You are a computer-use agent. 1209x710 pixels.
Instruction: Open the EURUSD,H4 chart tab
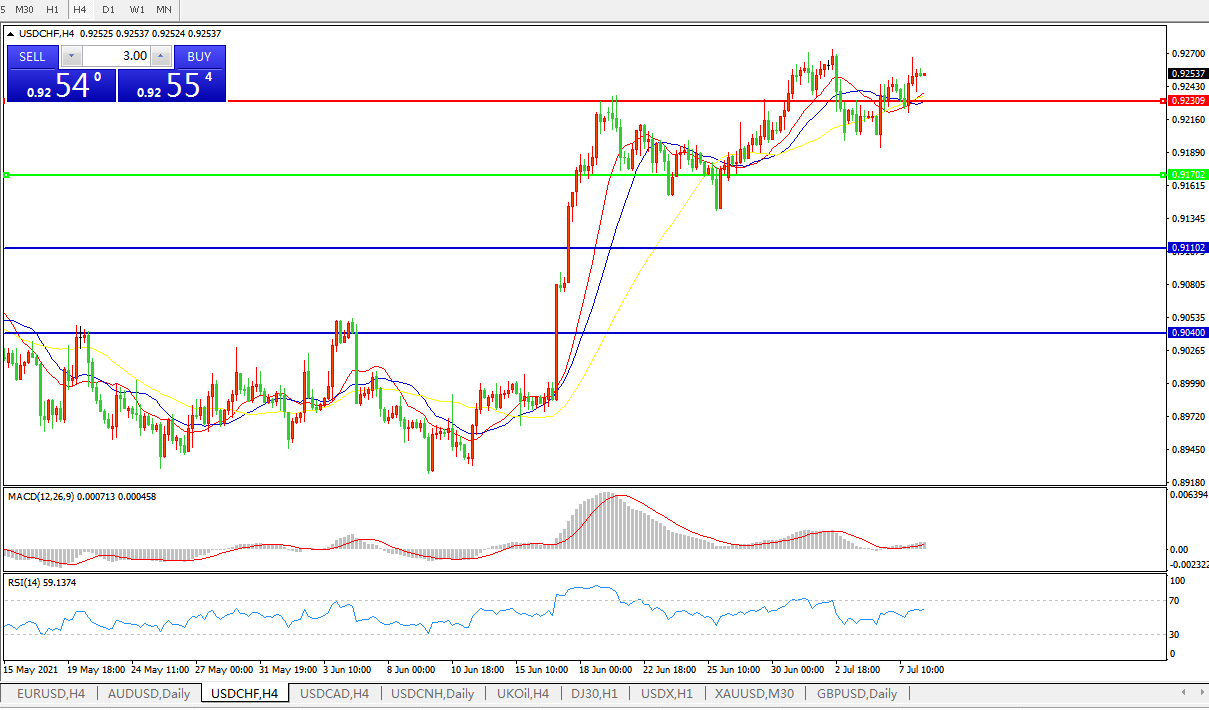coord(50,693)
